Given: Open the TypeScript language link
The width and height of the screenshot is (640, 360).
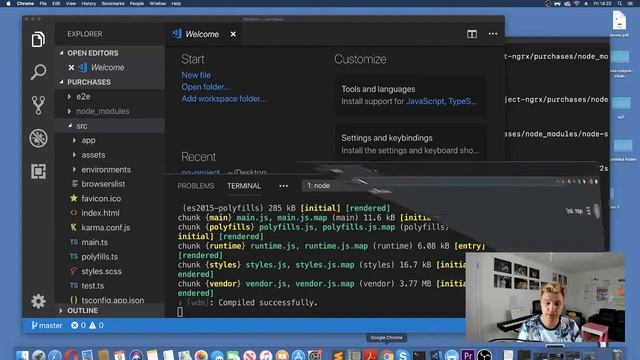Looking at the screenshot, I should pyautogui.click(x=462, y=101).
